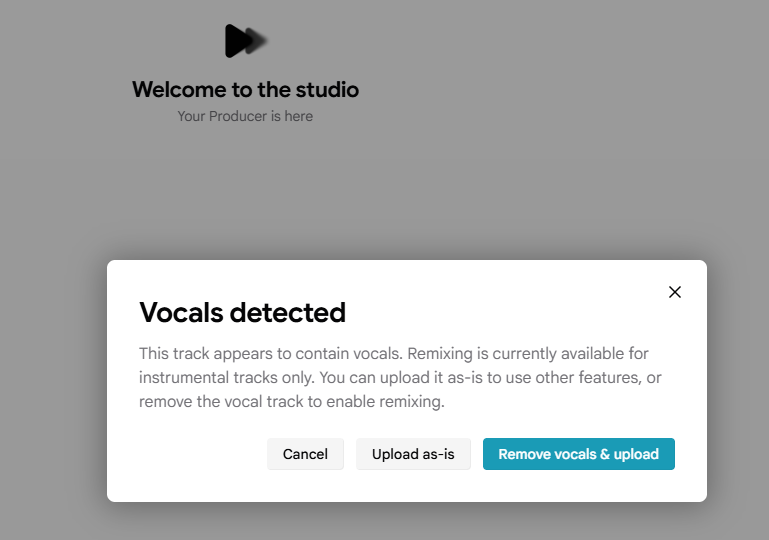Click the Welcome to the studio heading
769x540 pixels.
pos(245,90)
